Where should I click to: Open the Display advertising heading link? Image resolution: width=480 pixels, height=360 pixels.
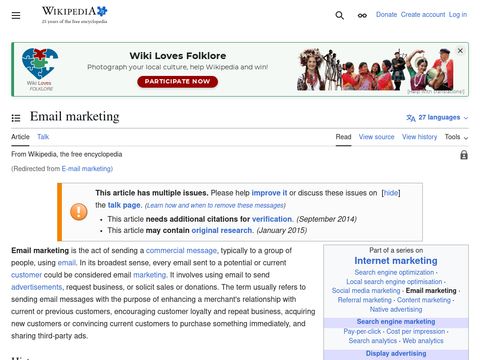pos(396,353)
